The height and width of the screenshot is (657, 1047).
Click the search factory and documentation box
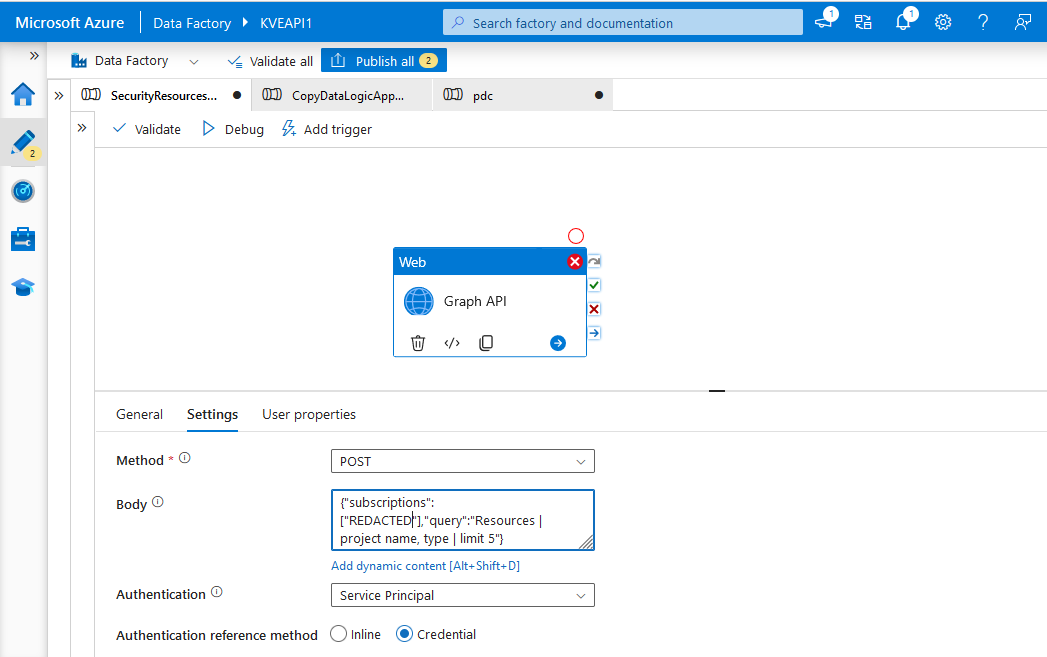(622, 23)
